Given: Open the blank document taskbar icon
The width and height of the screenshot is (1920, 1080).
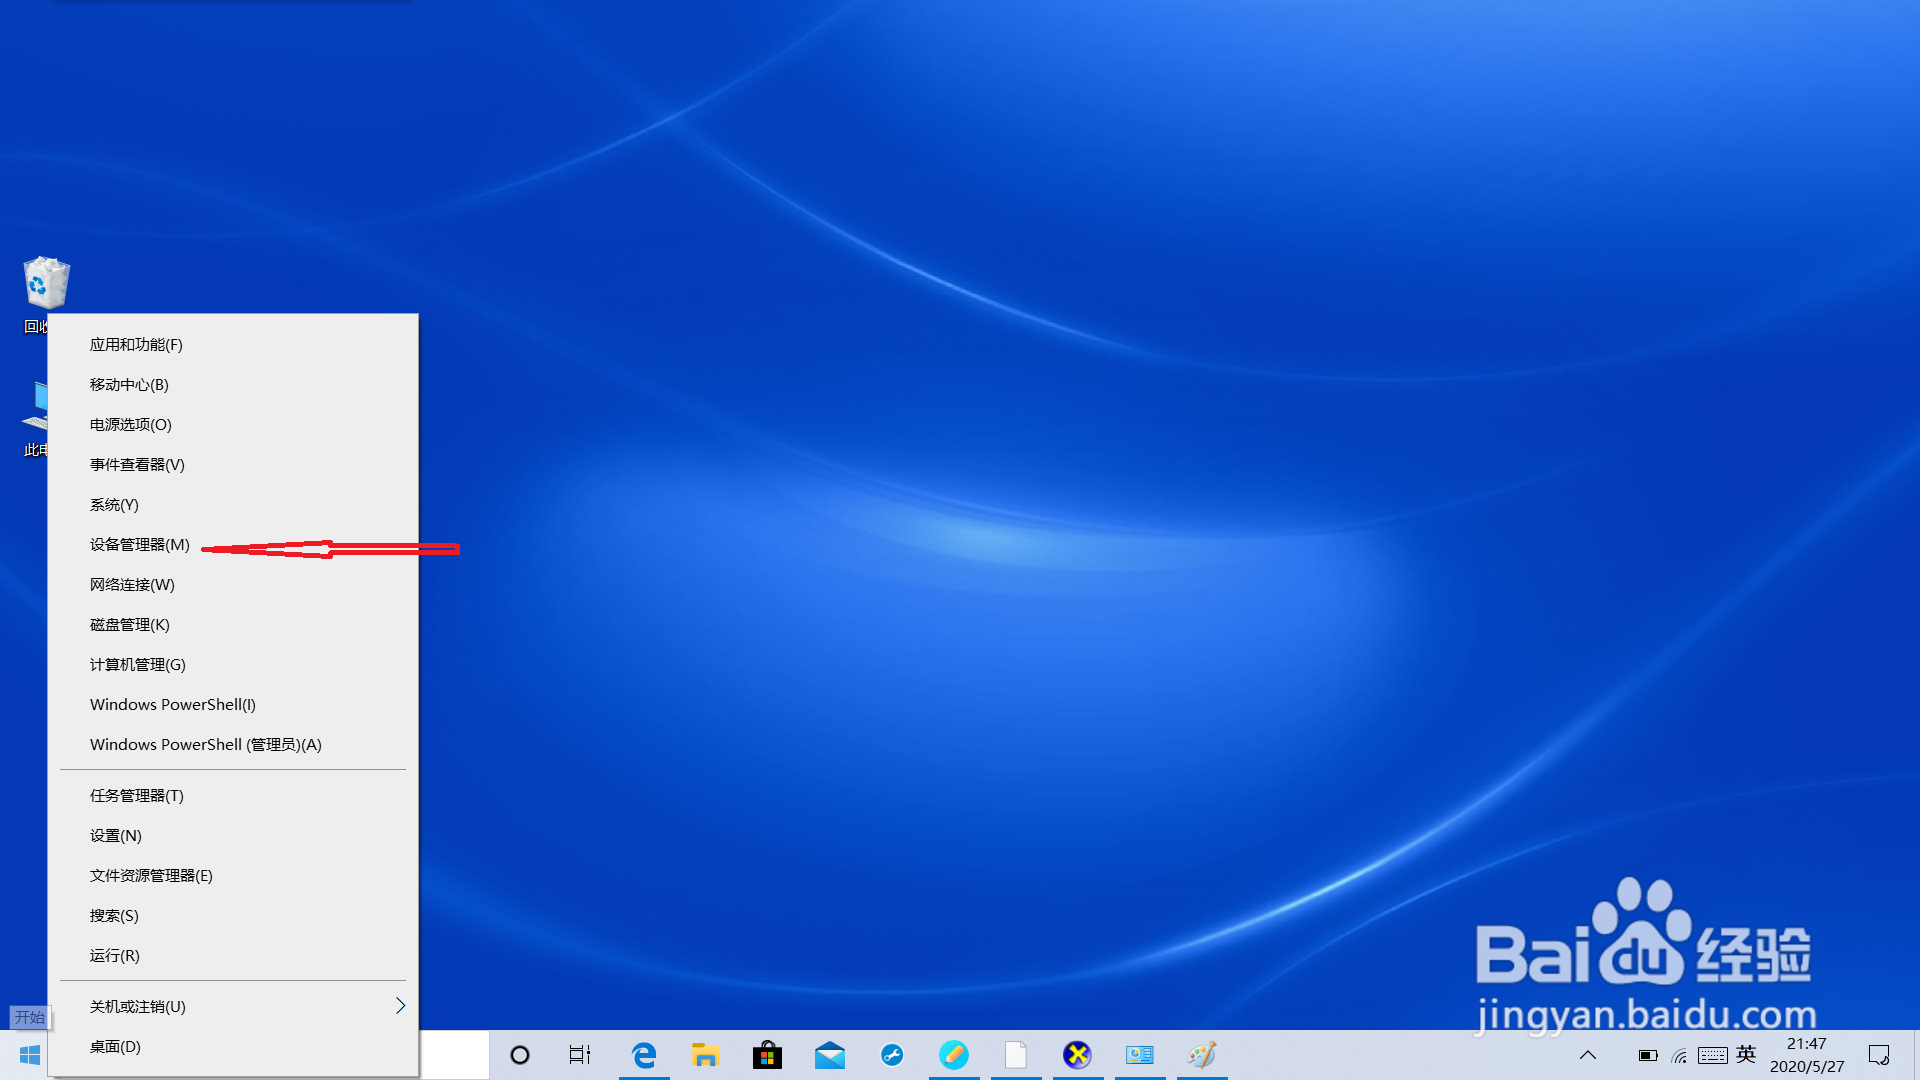Looking at the screenshot, I should click(1016, 1055).
